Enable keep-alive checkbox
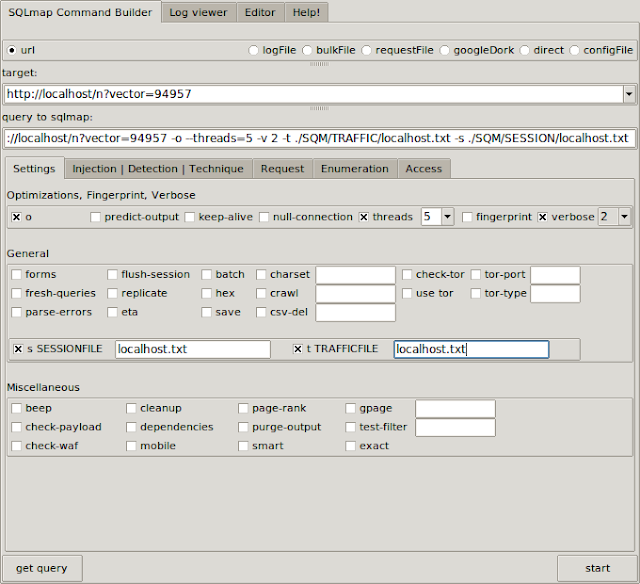 (190, 217)
